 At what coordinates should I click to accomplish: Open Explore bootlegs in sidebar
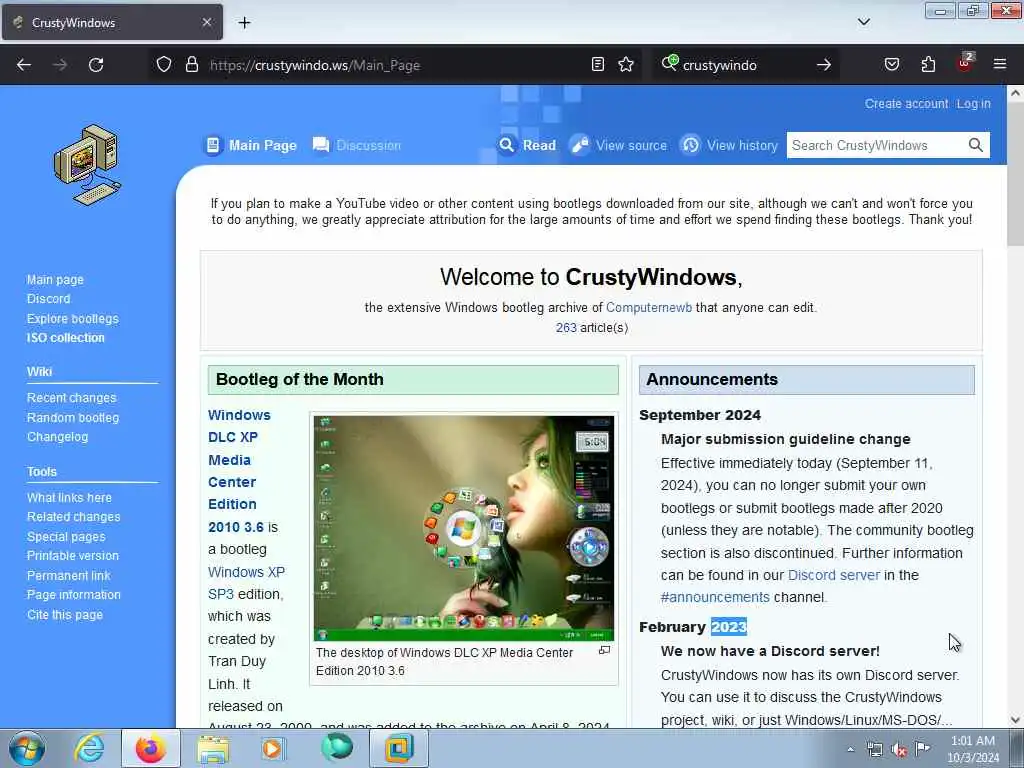72,319
